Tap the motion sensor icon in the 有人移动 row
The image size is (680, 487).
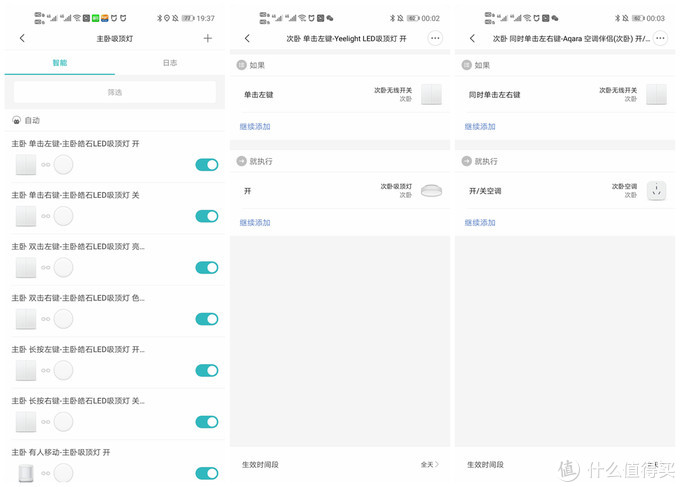[x=26, y=473]
